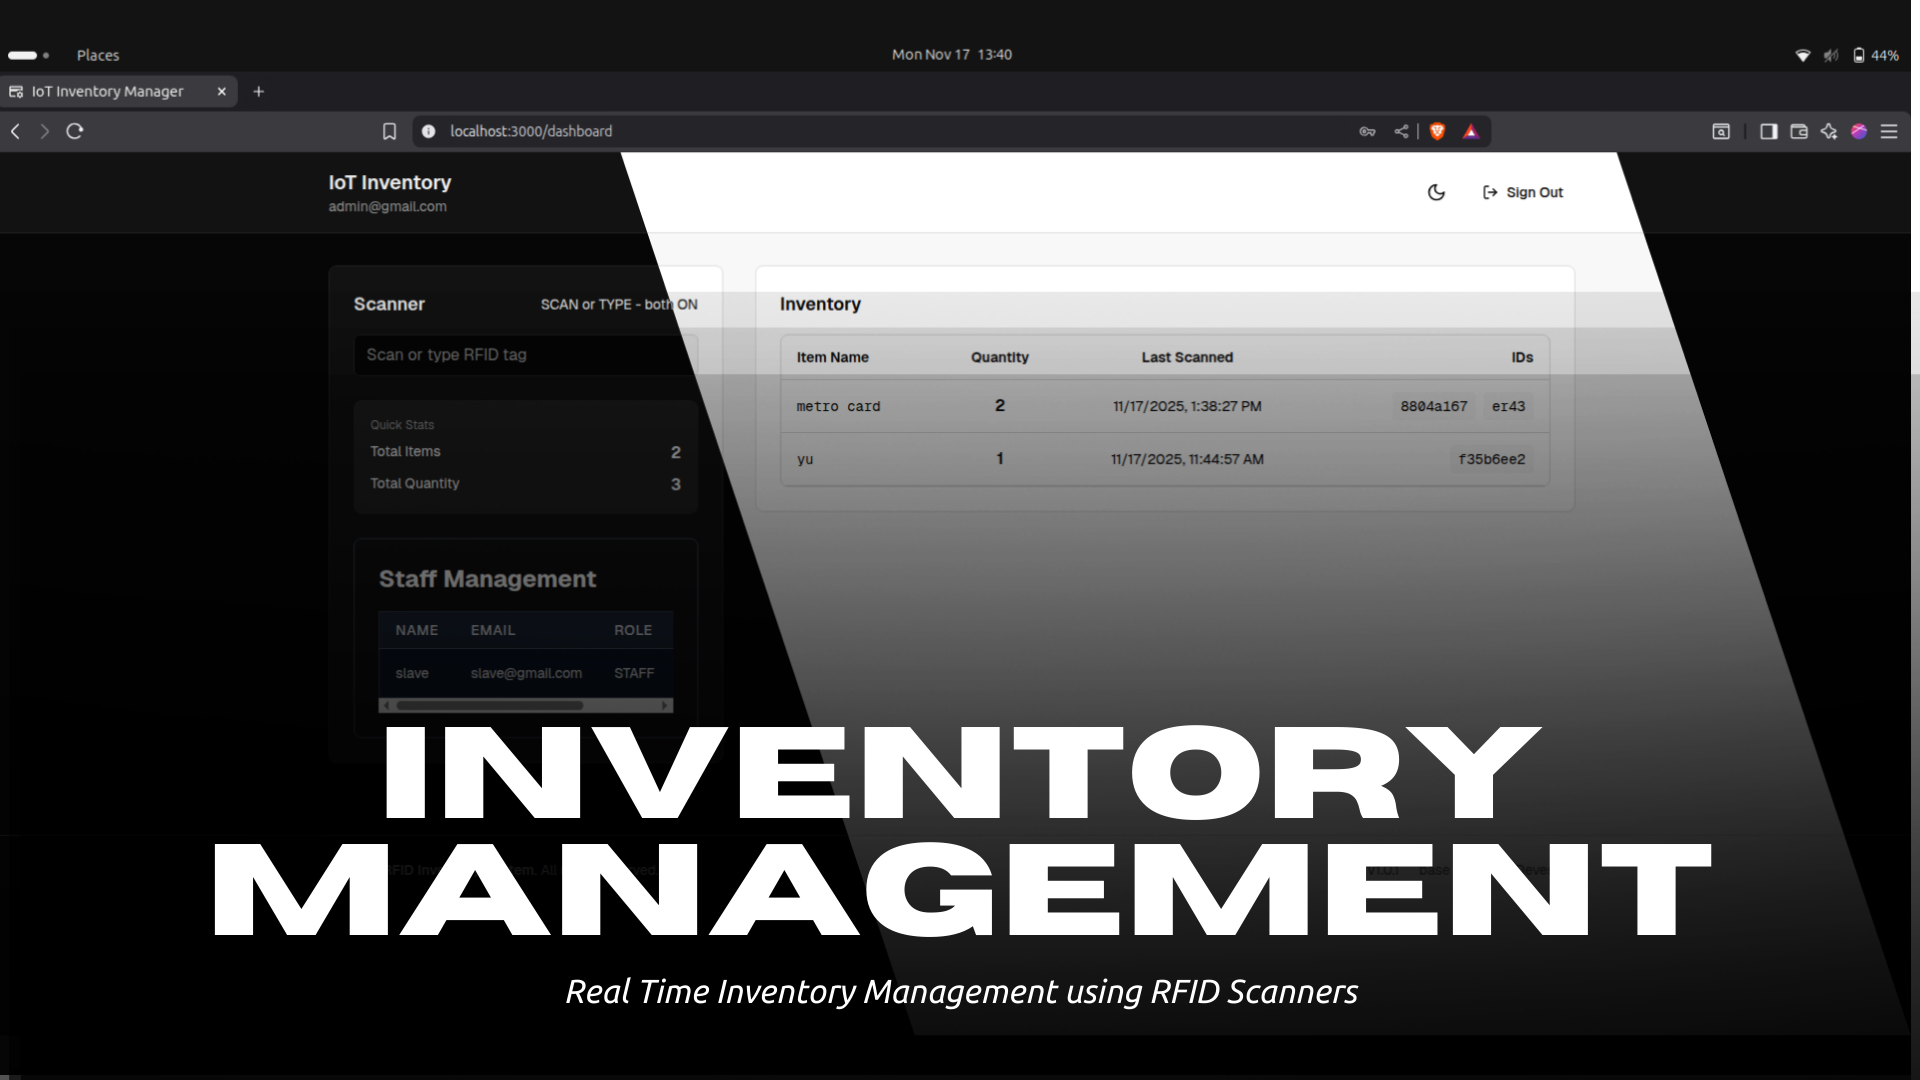
Task: Click the share page icon
Action: tap(1401, 131)
